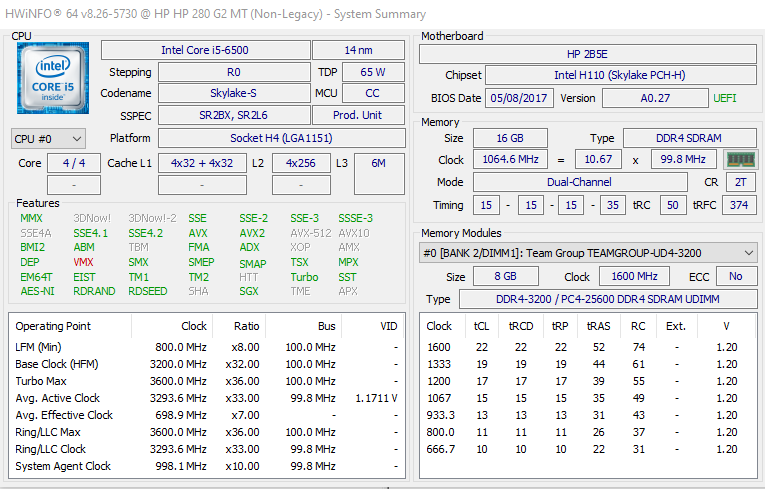
Task: Click the tRAS column header in timings table
Action: click(x=599, y=326)
